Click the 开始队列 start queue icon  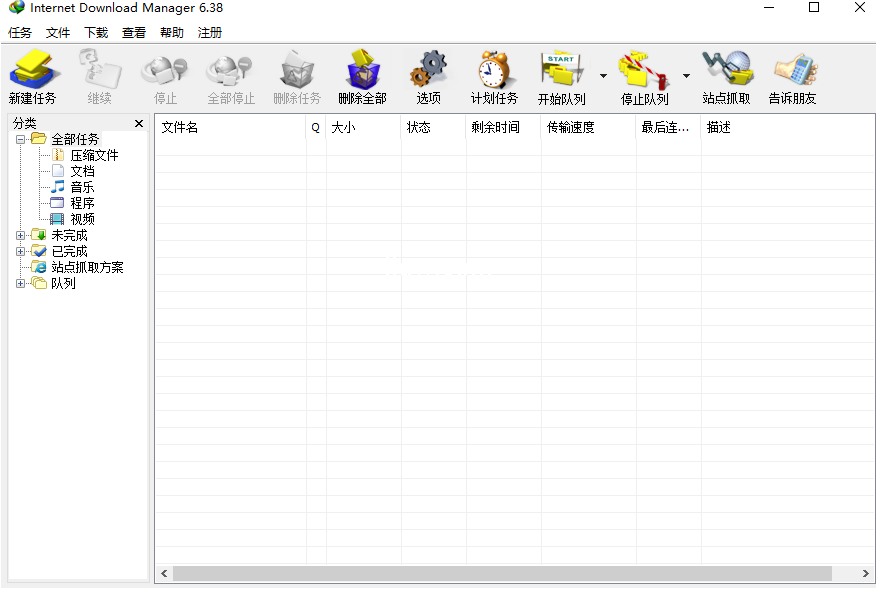[561, 70]
